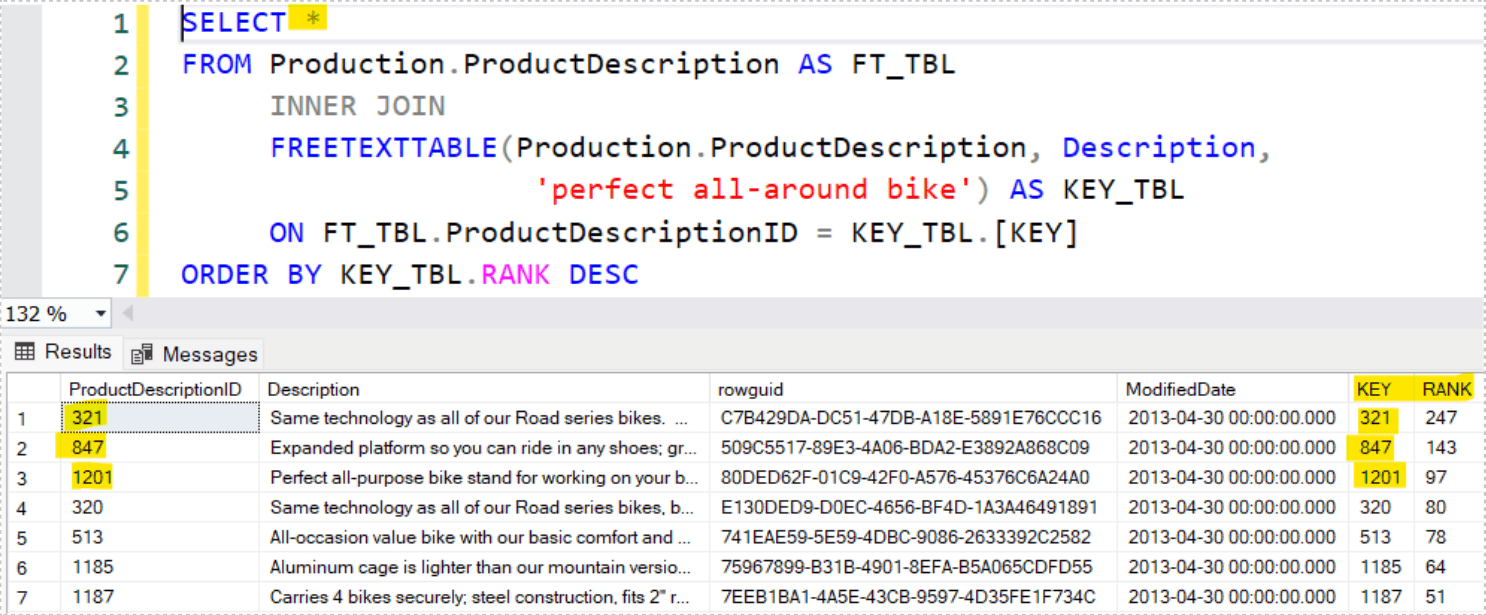Select the Description column header

pos(313,389)
